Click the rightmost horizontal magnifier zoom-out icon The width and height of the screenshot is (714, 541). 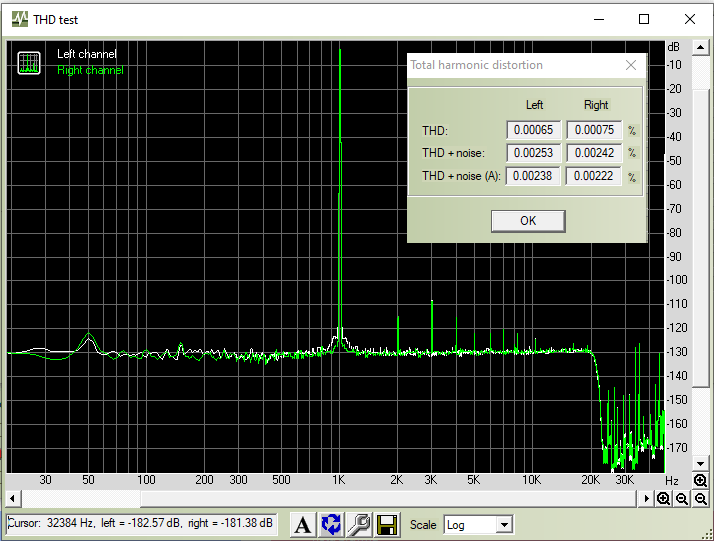coord(701,499)
